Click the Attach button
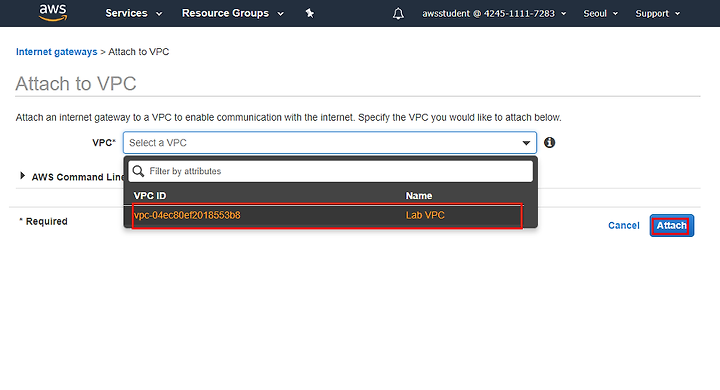This screenshot has width=720, height=390. click(x=671, y=226)
